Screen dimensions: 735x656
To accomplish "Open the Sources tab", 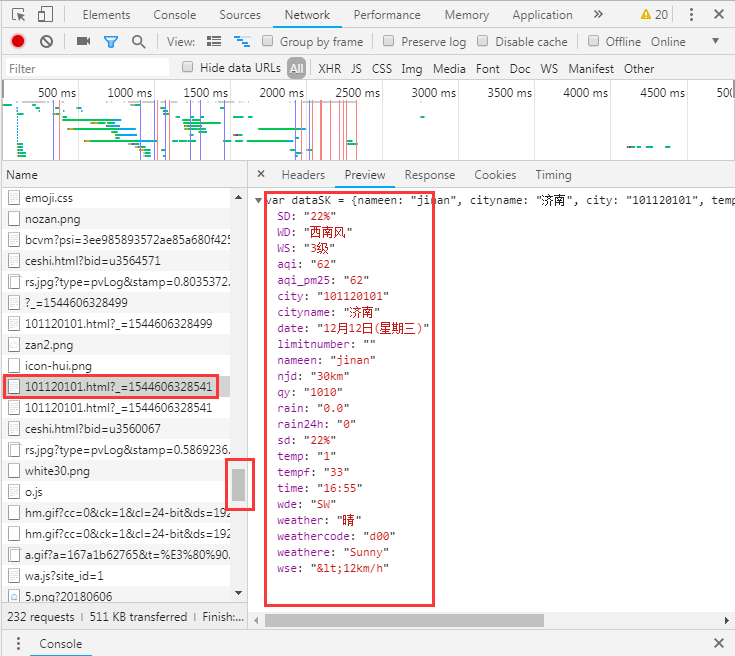I will 240,15.
